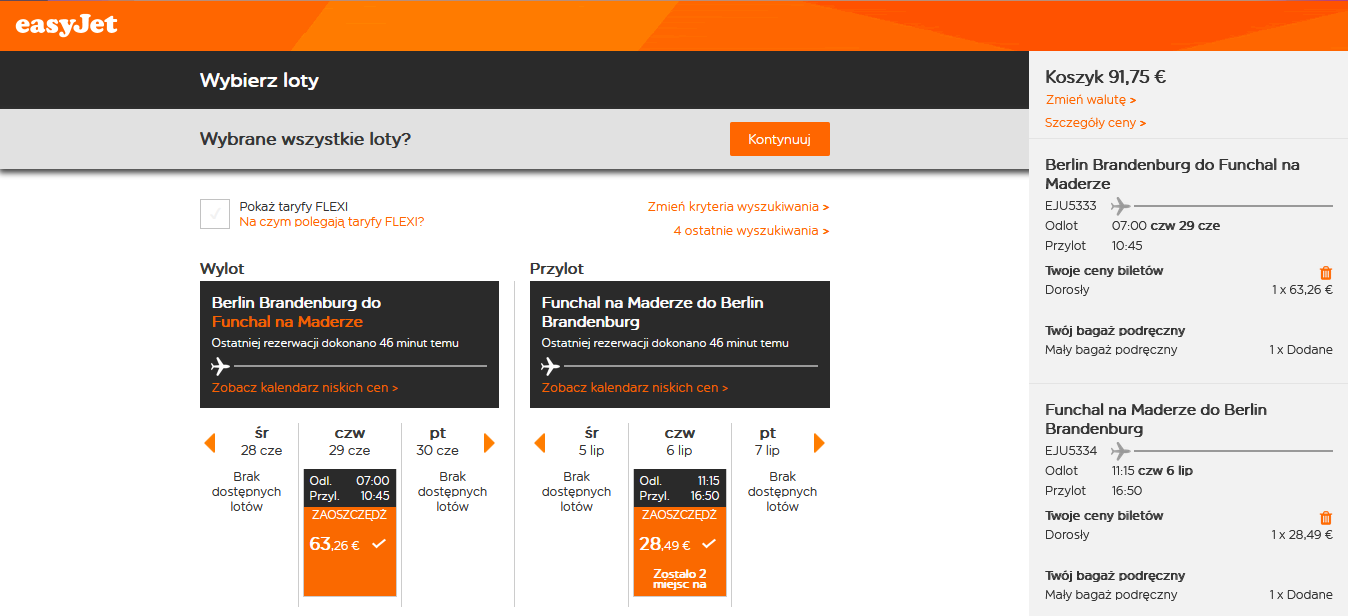The image size is (1348, 616).
Task: Click the Funchal na Maderze orange destination title
Action: tap(287, 322)
